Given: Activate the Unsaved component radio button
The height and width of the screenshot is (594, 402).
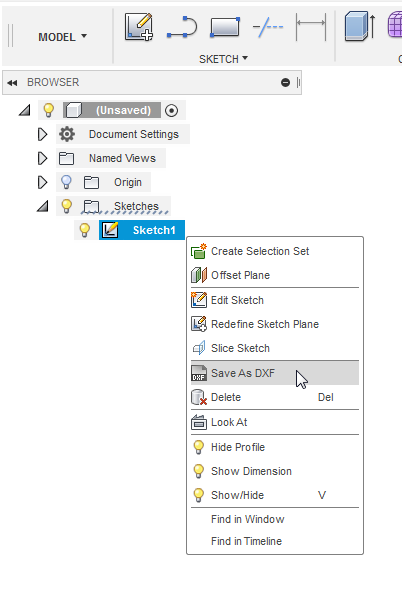Looking at the screenshot, I should (172, 111).
